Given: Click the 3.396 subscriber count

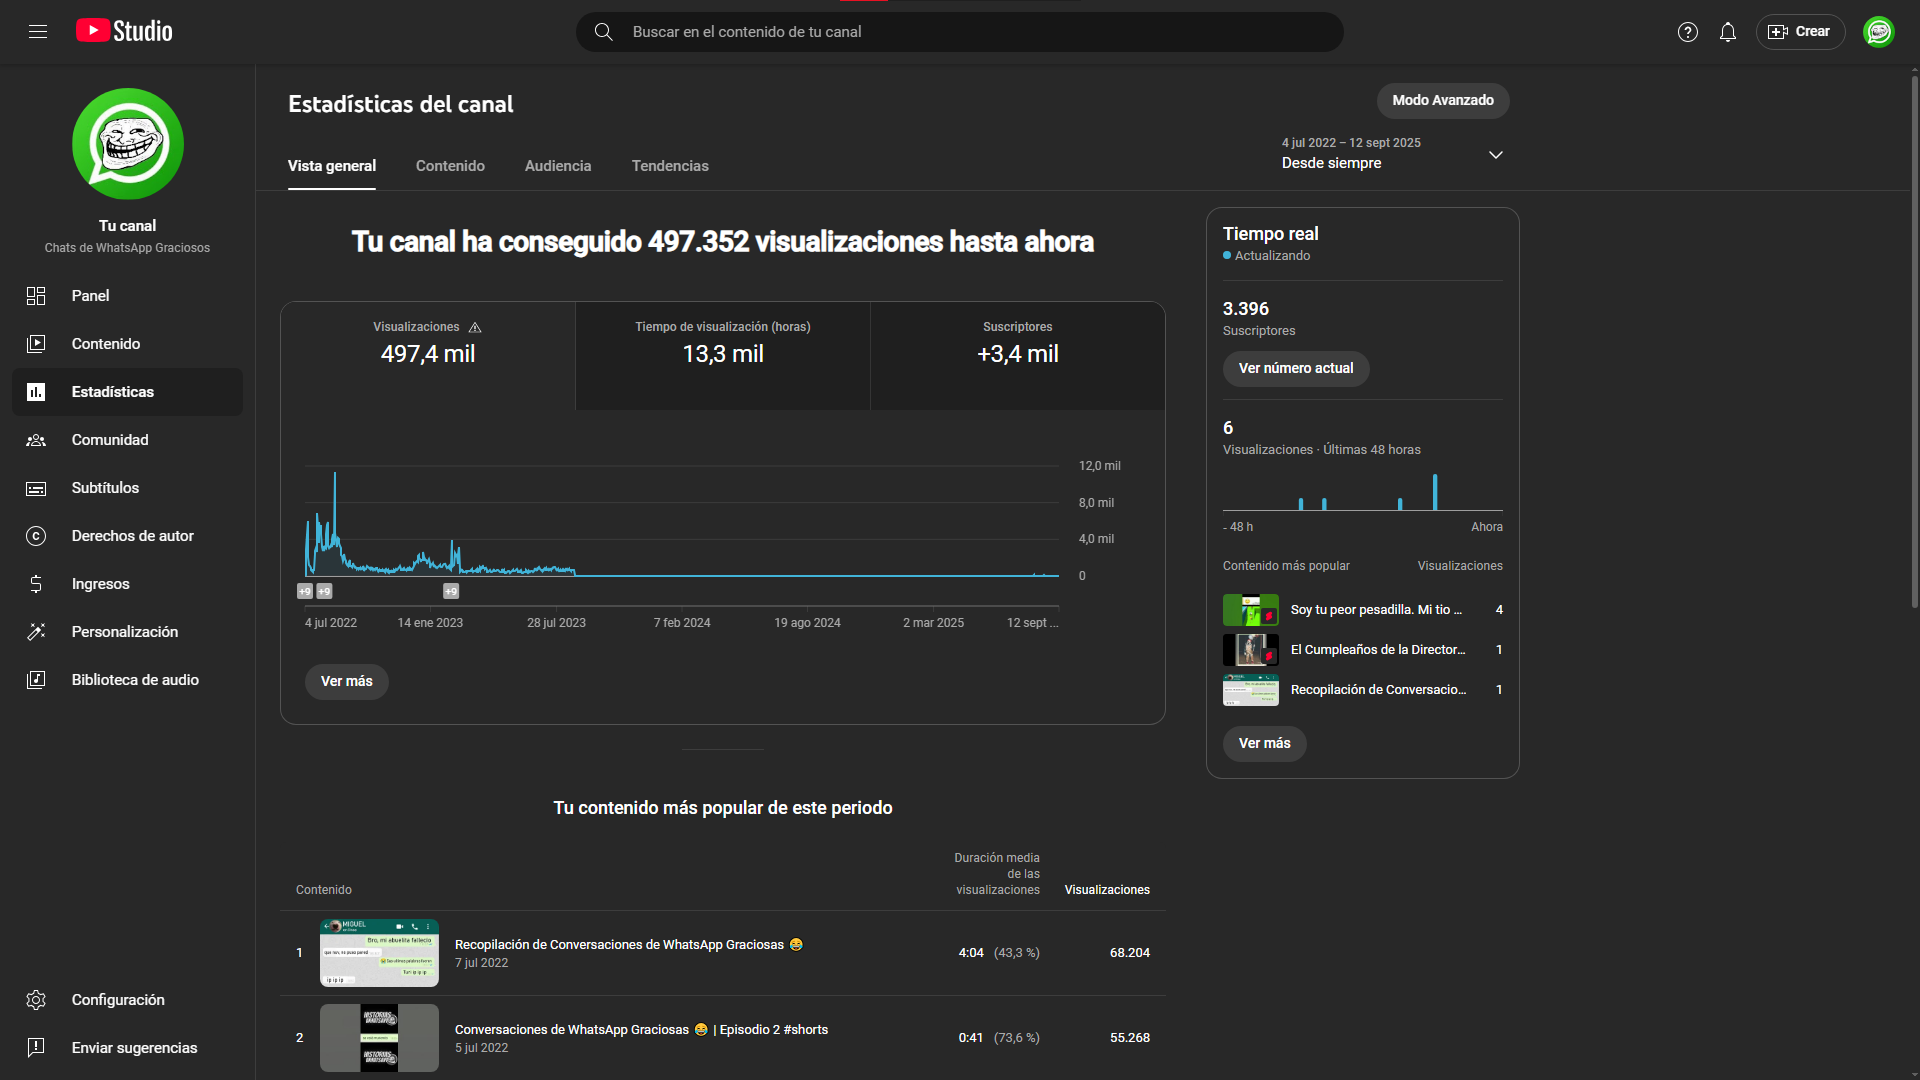Looking at the screenshot, I should pyautogui.click(x=1246, y=309).
